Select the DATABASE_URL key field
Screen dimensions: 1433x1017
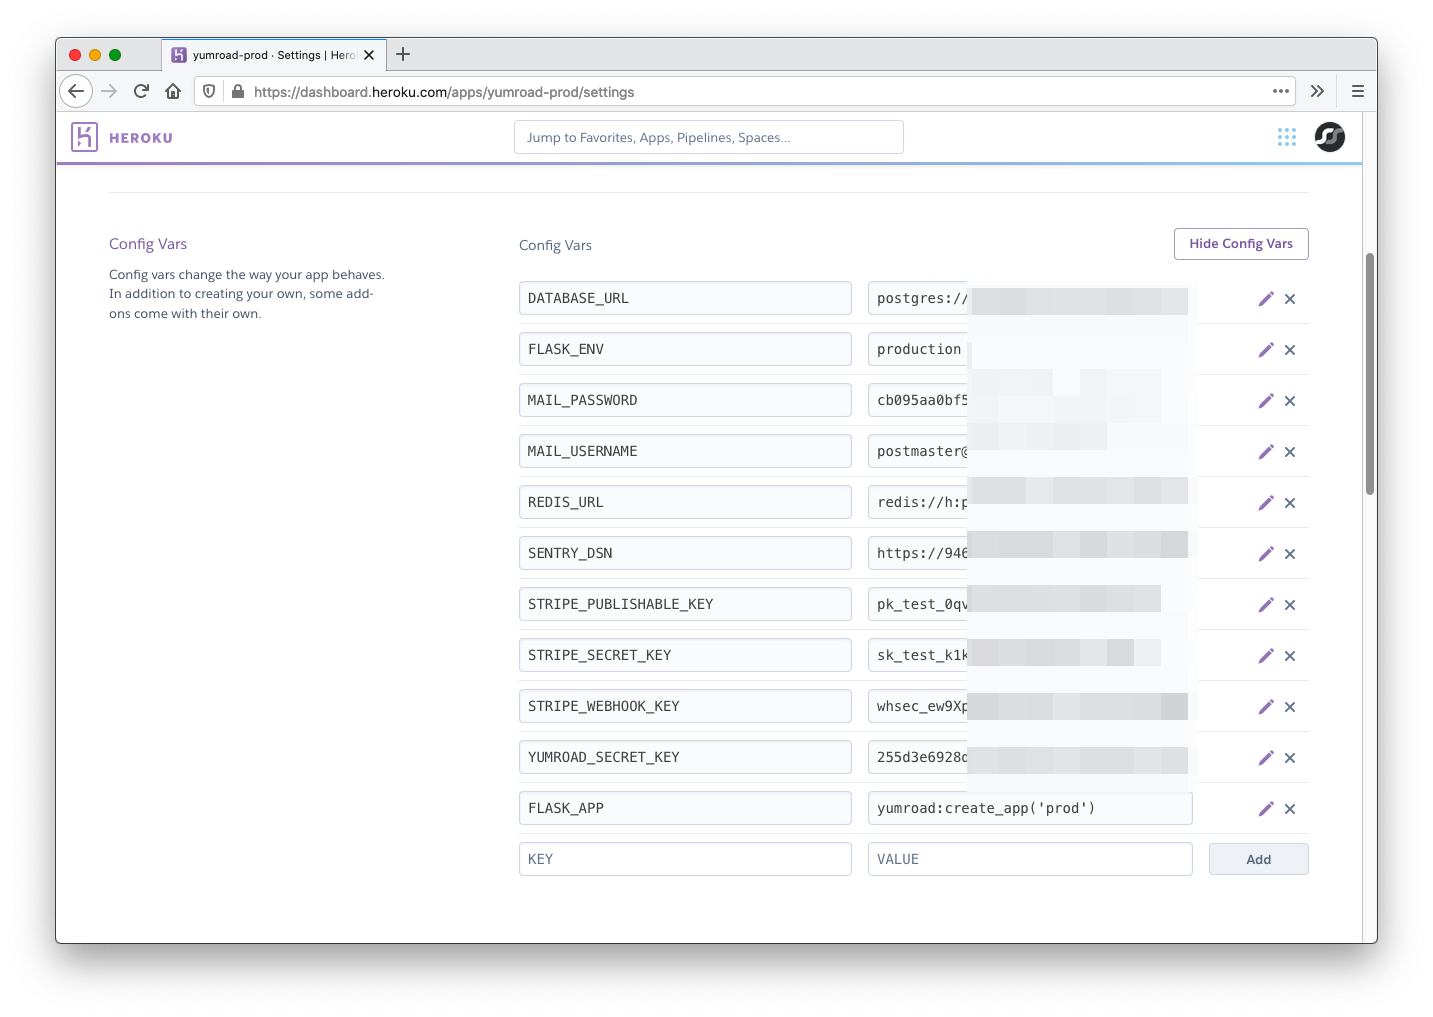(x=685, y=298)
